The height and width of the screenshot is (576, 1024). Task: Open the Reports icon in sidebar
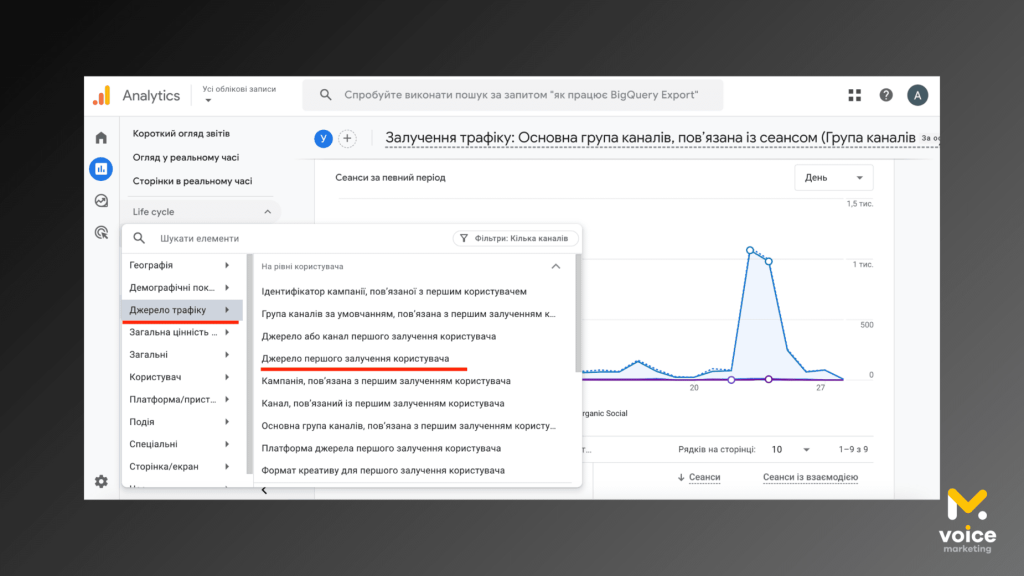(x=101, y=169)
